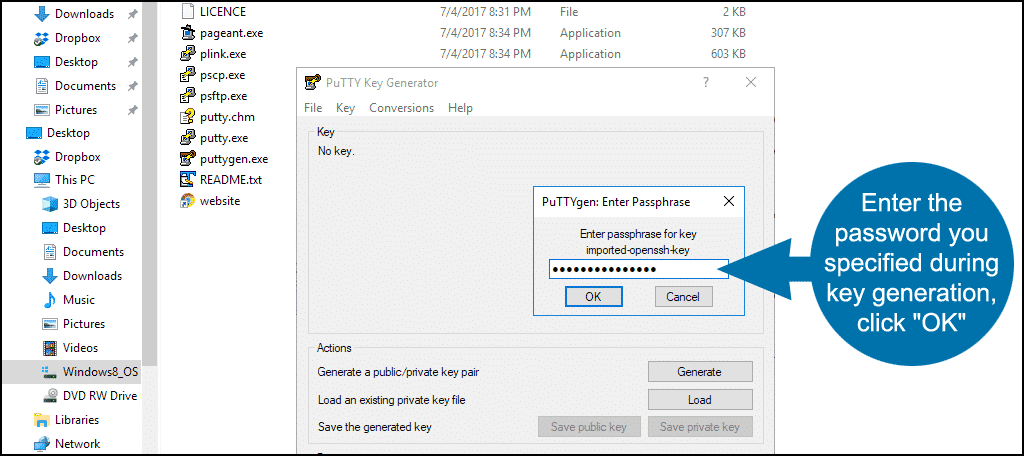Click the Downloads quick access arrow icon
1024x456 pixels.
42,14
